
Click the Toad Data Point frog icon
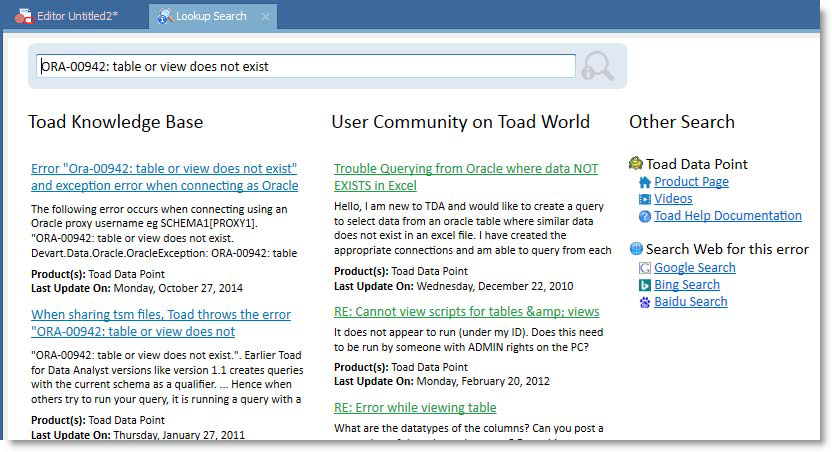[x=636, y=163]
